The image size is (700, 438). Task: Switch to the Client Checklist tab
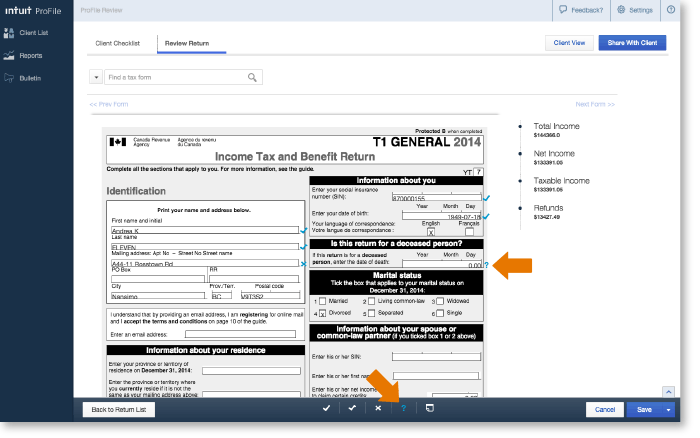point(117,43)
